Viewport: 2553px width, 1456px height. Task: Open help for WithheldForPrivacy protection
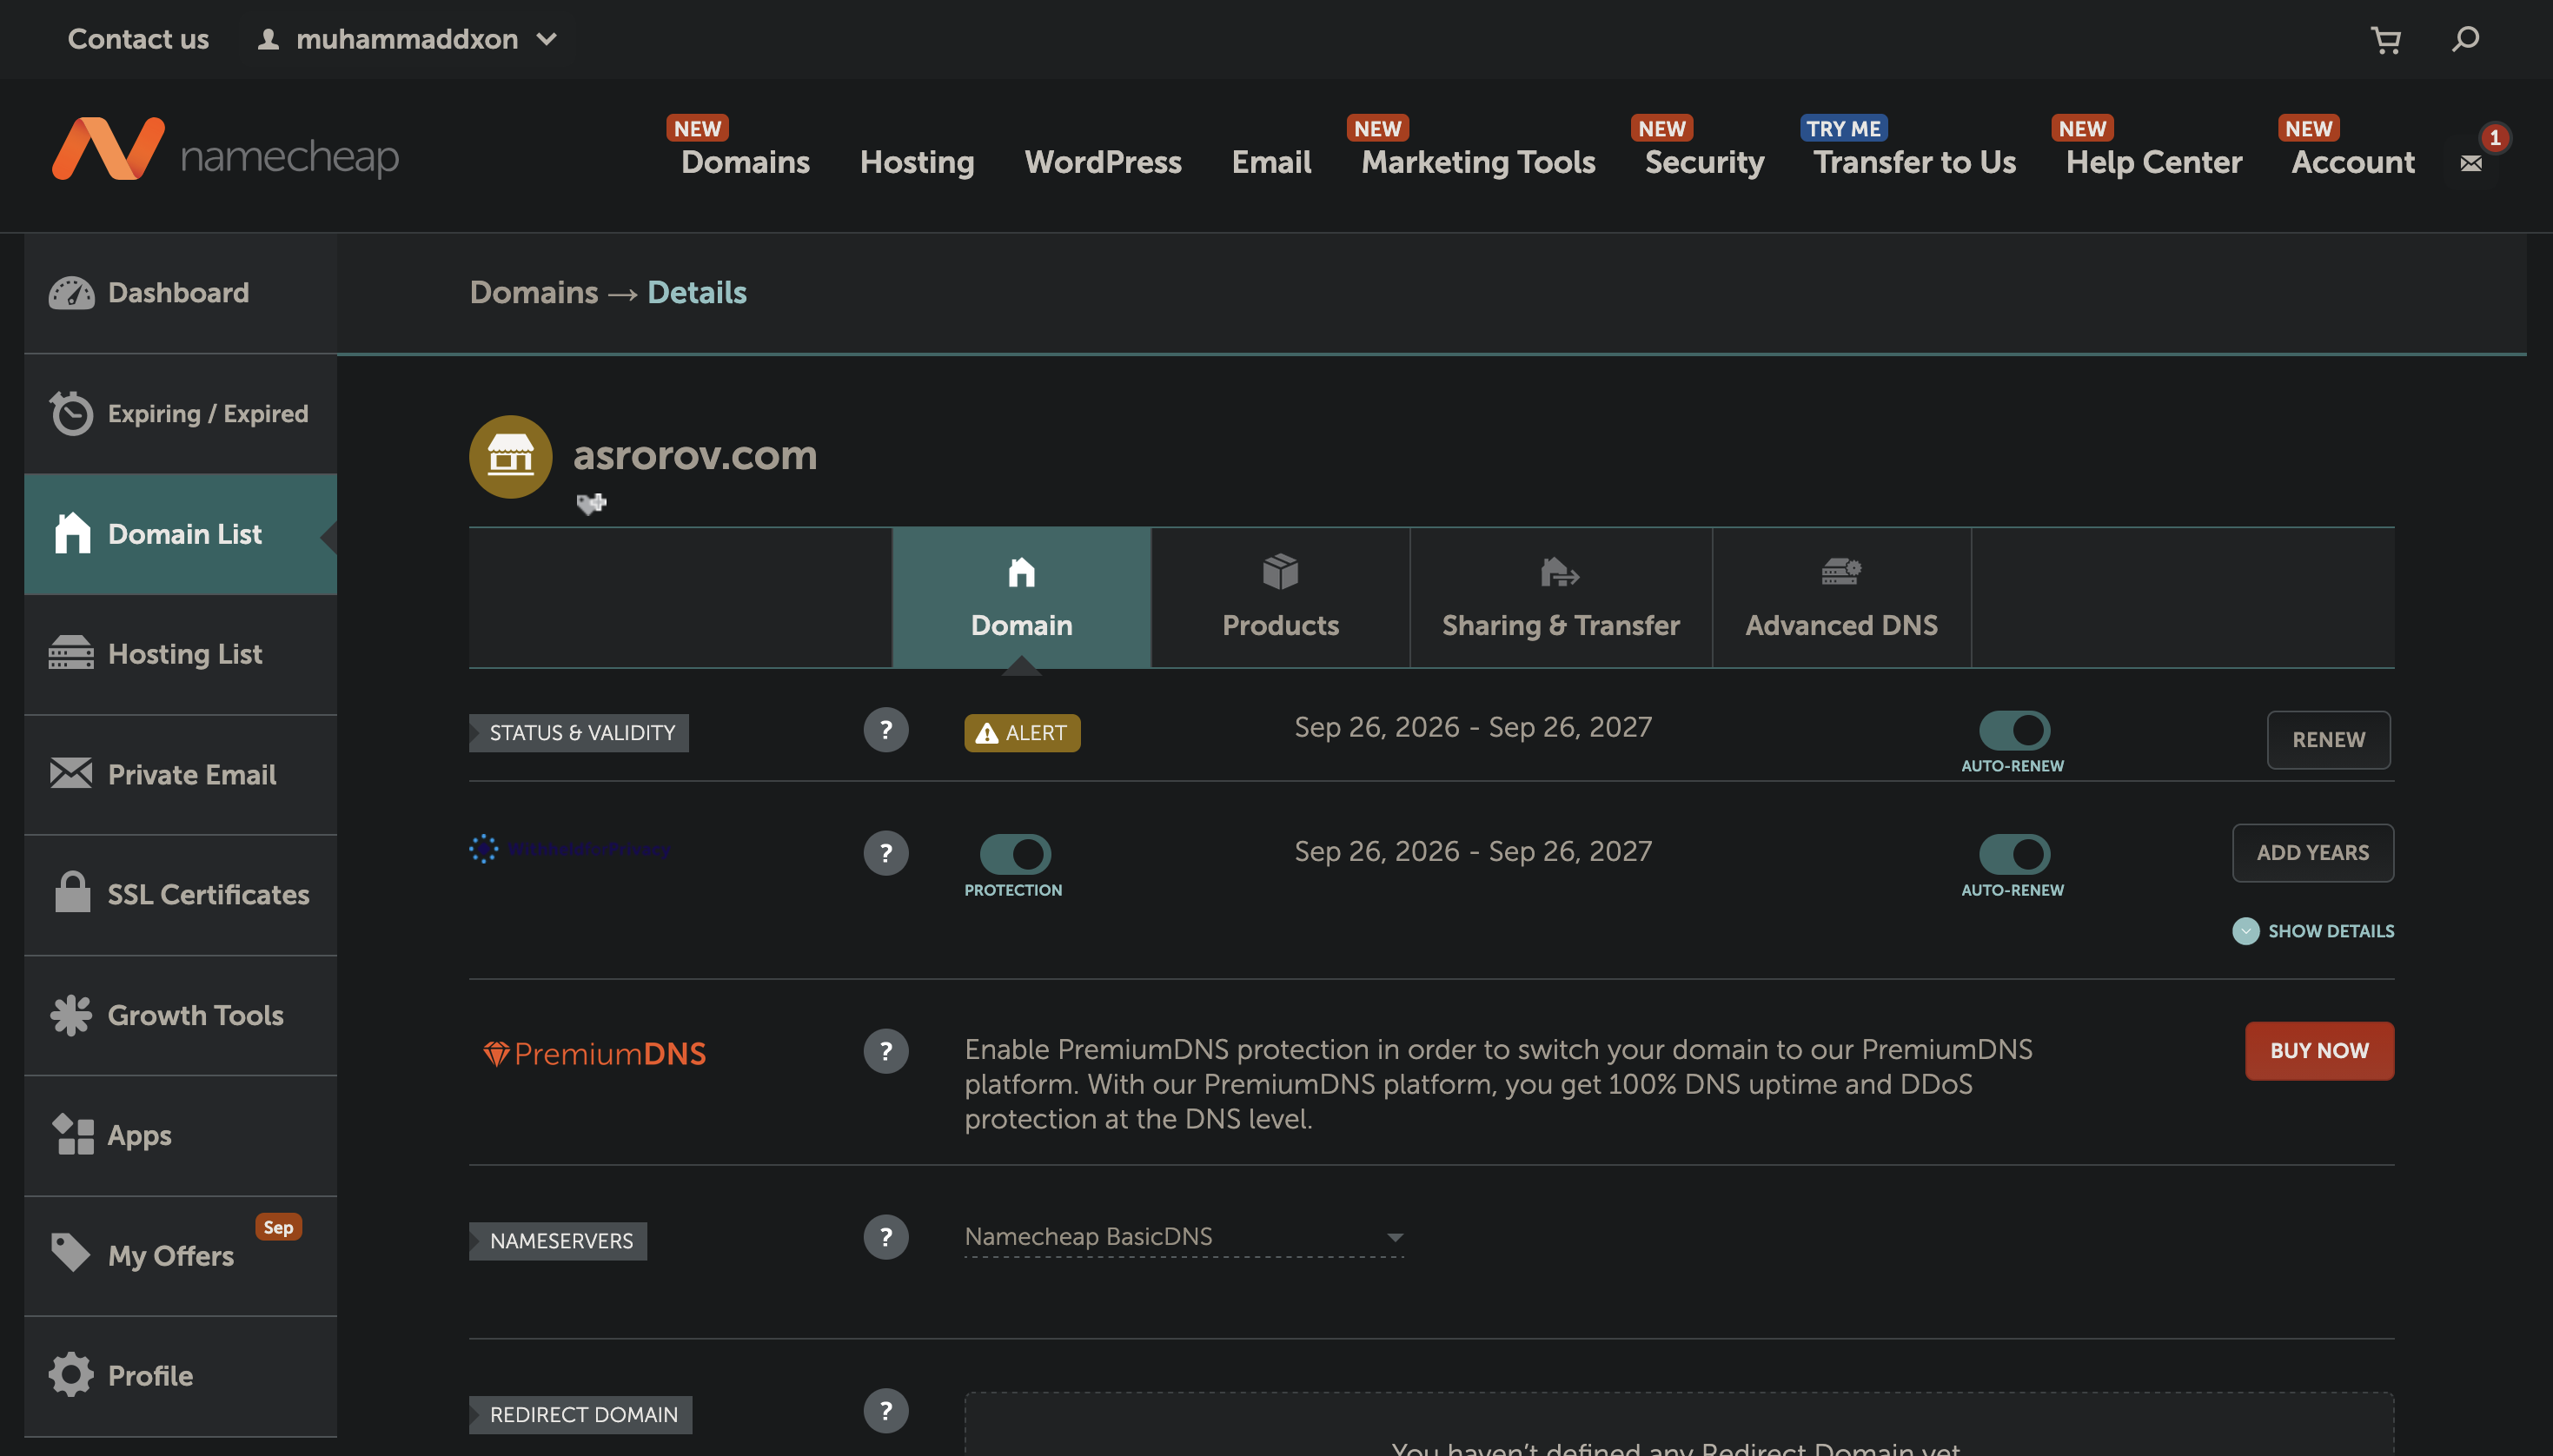886,853
